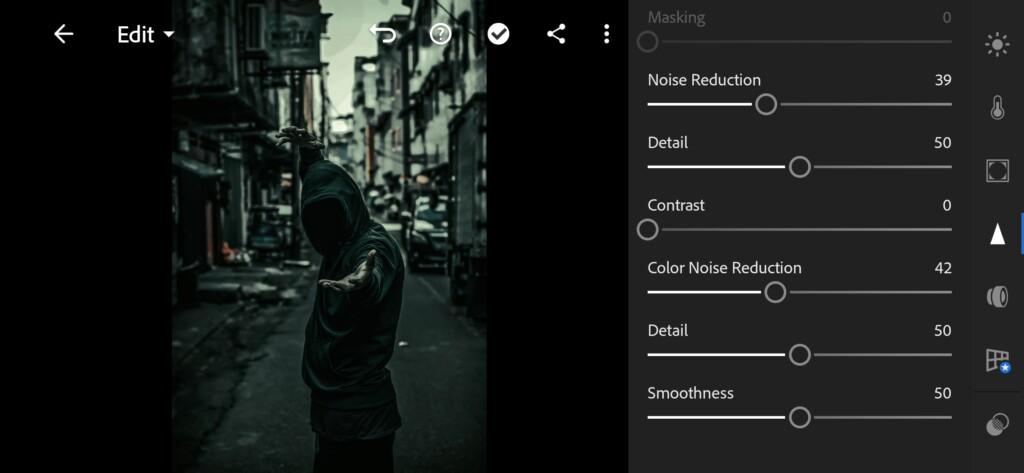Click the Noise Reduction value 39
The image size is (1024, 473).
[x=942, y=80]
